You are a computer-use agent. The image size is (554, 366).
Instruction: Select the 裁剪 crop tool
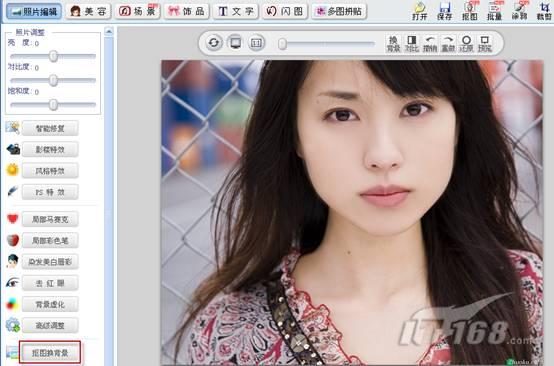click(544, 11)
